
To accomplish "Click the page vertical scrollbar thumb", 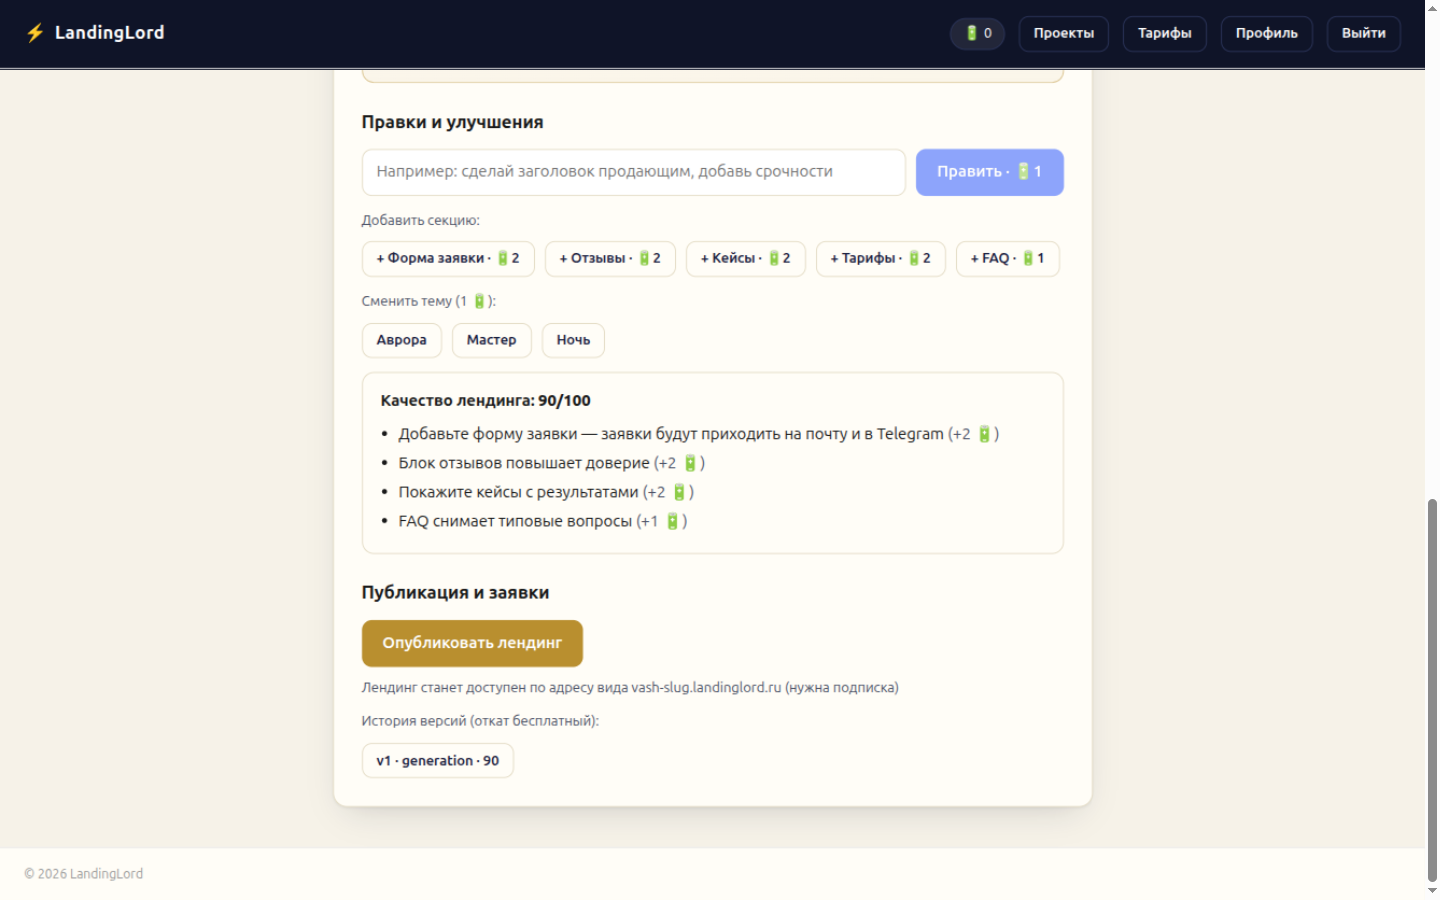I will click(1432, 689).
